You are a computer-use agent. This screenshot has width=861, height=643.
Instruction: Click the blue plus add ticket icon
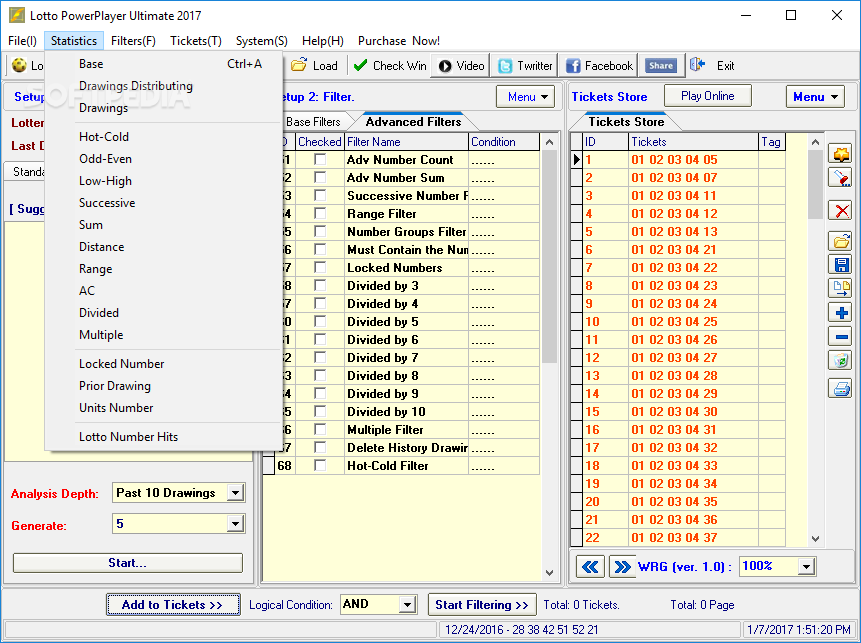841,312
